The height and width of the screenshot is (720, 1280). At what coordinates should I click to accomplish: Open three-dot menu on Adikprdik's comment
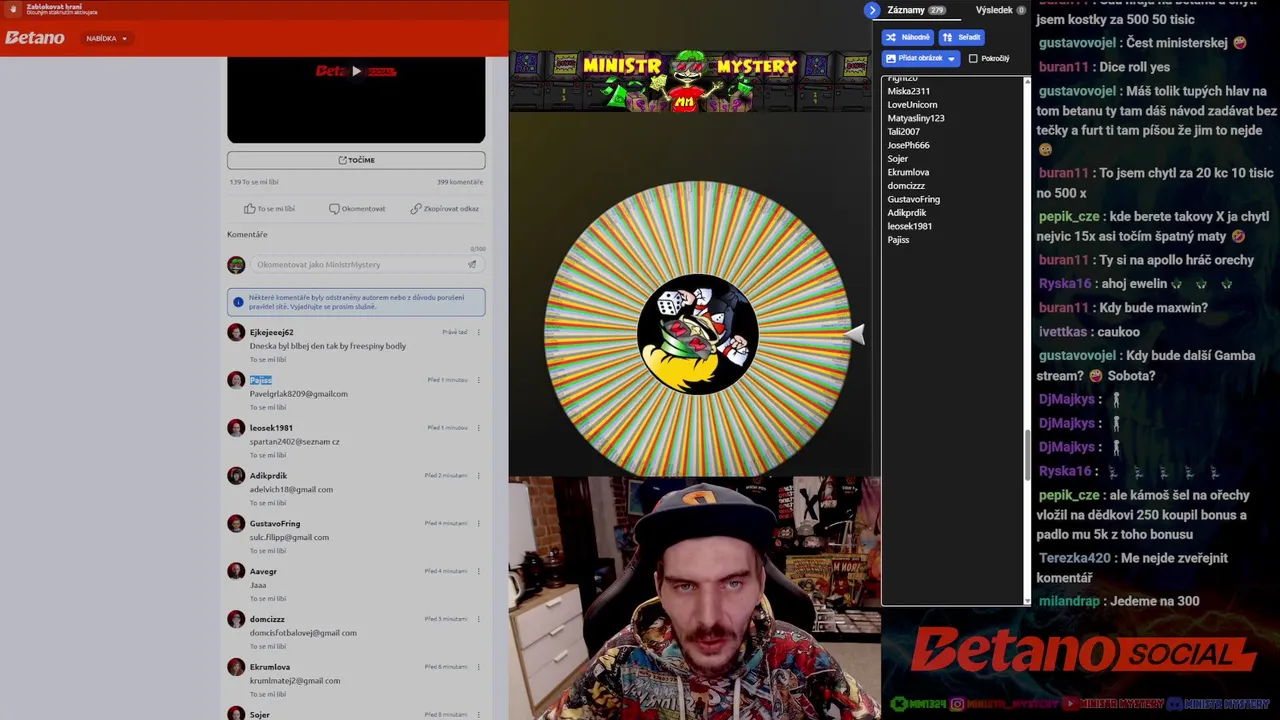478,475
